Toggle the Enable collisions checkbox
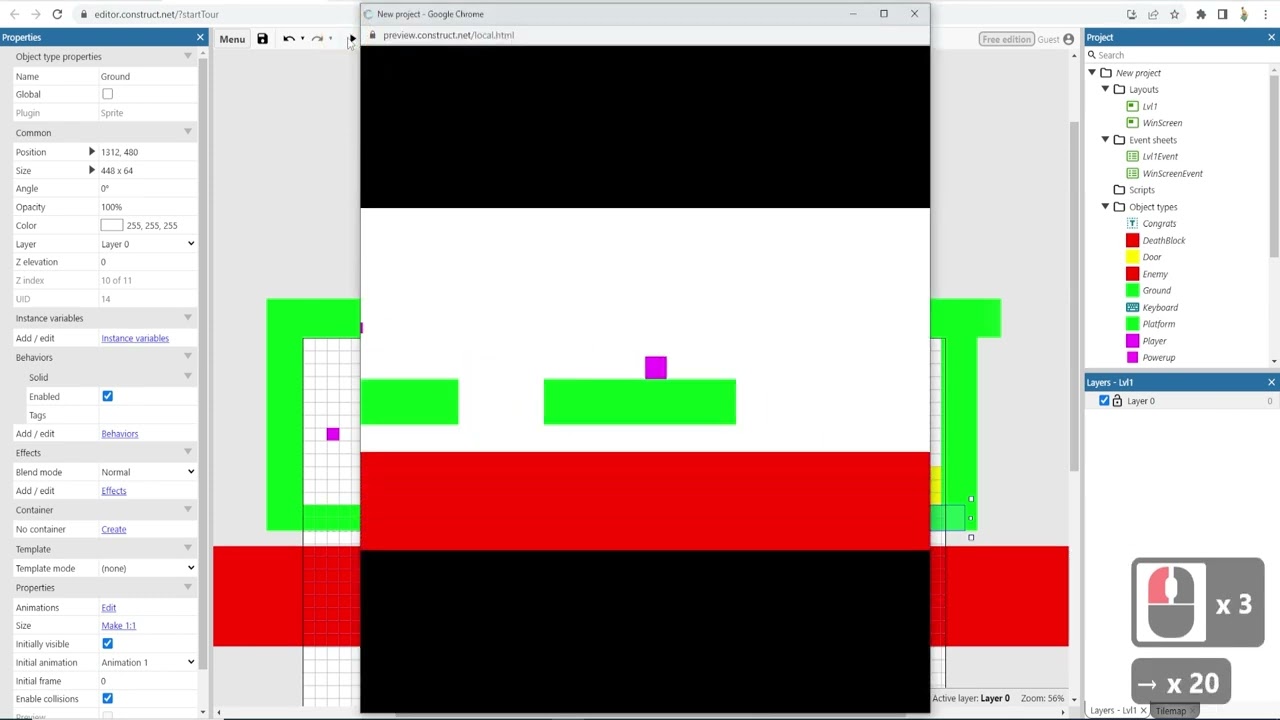Screen dimensions: 1280x720 tap(107, 699)
